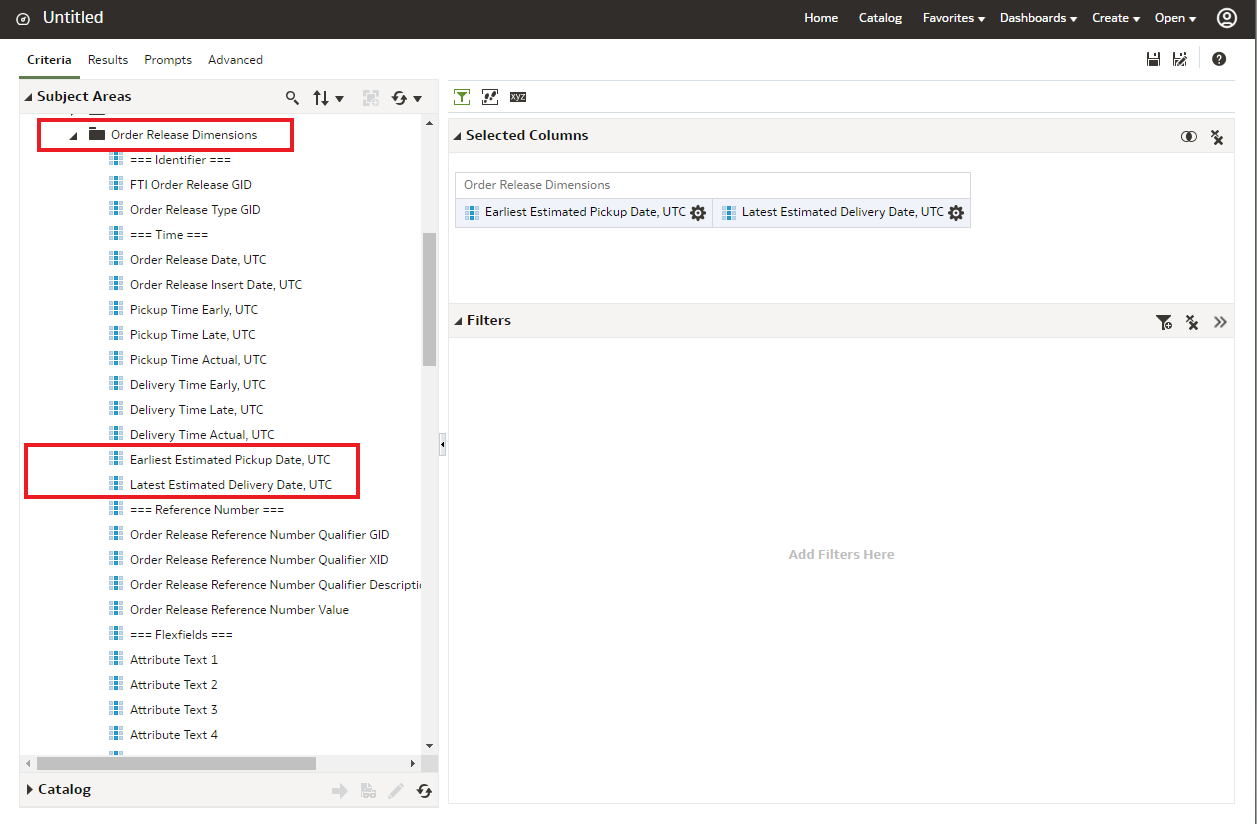Click the column icon beside FTI Order Release GID
Image resolution: width=1257 pixels, height=824 pixels.
(115, 184)
